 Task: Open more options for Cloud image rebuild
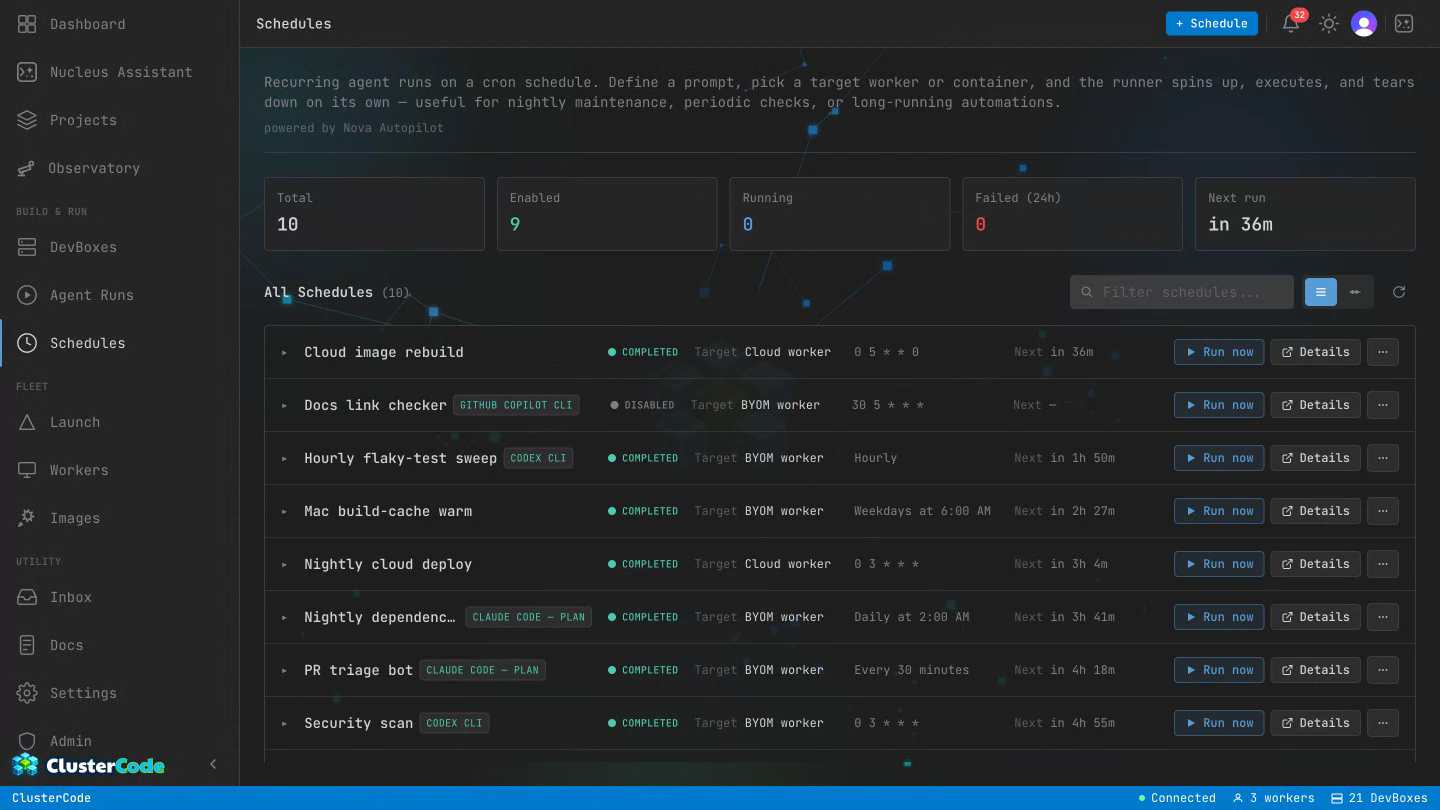click(1383, 352)
